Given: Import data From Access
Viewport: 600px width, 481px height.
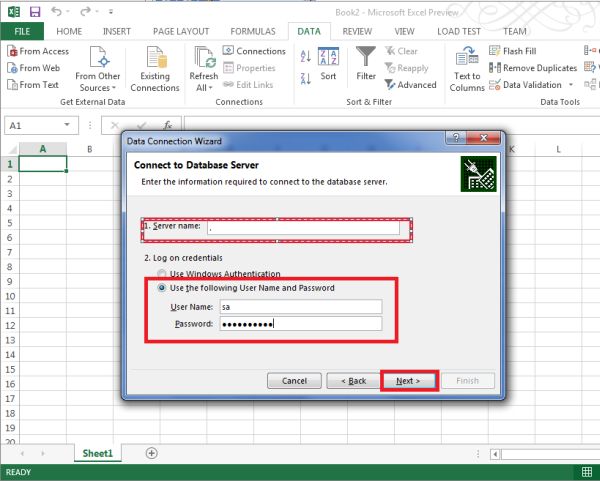Looking at the screenshot, I should pos(38,51).
